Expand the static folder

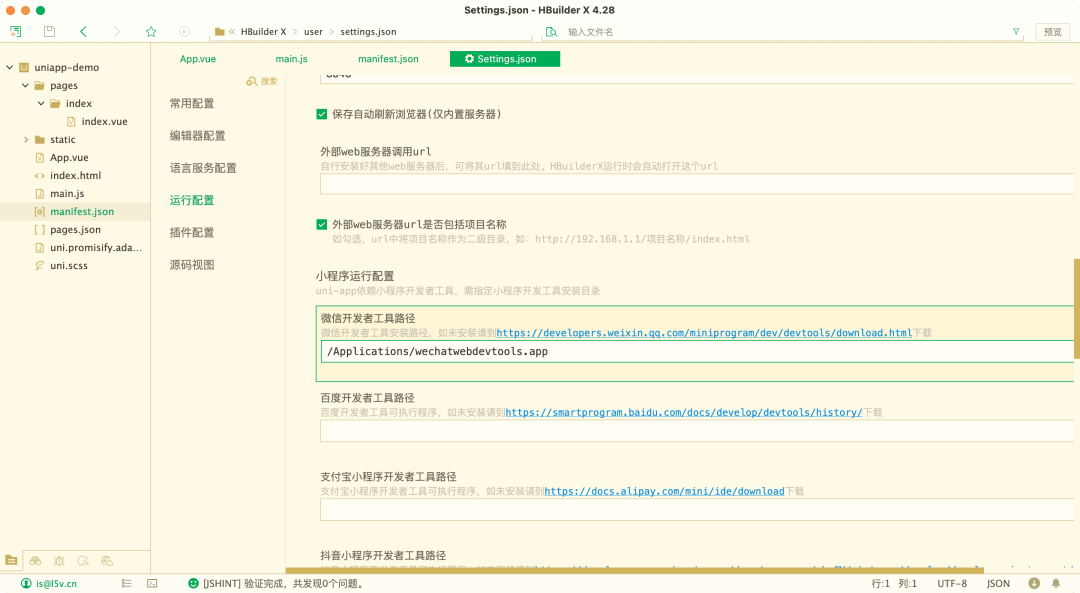pos(25,140)
